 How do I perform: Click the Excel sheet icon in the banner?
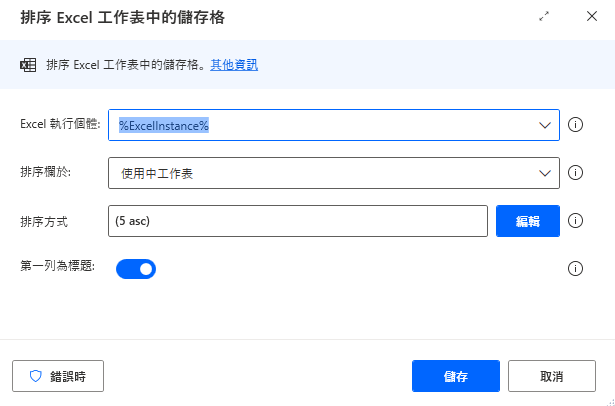29,65
